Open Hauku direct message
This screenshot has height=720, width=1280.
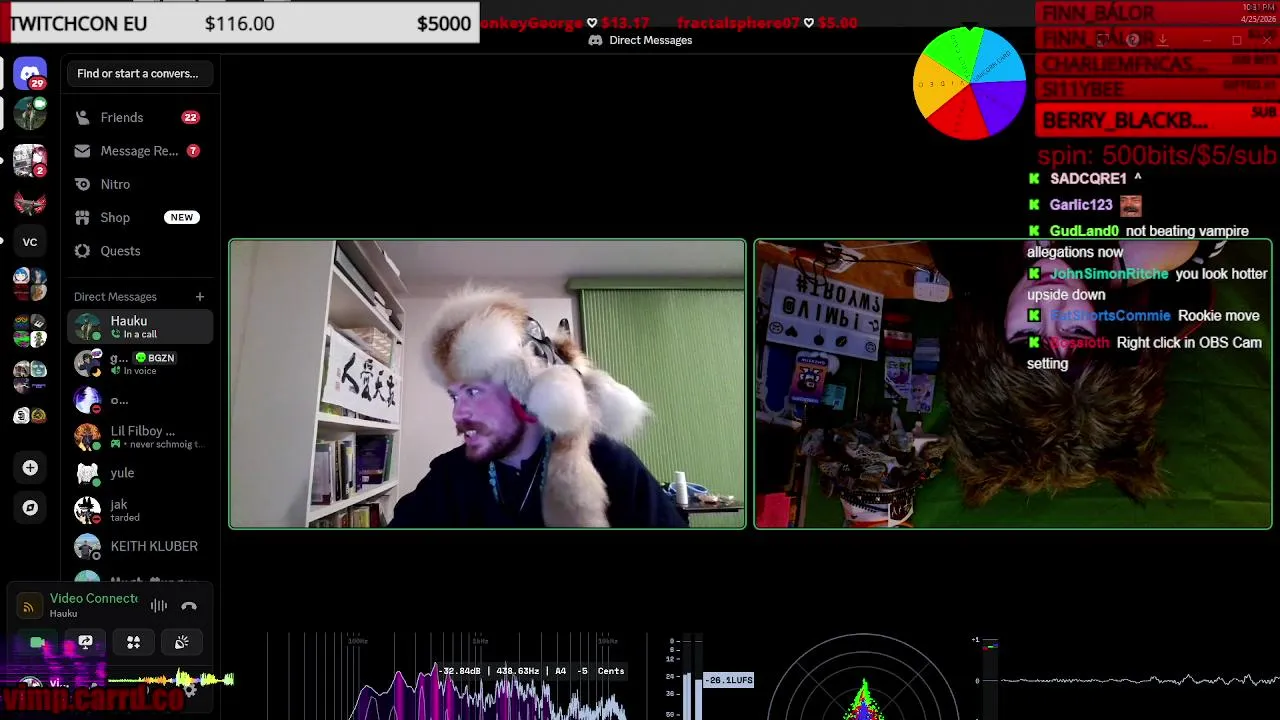[140, 327]
